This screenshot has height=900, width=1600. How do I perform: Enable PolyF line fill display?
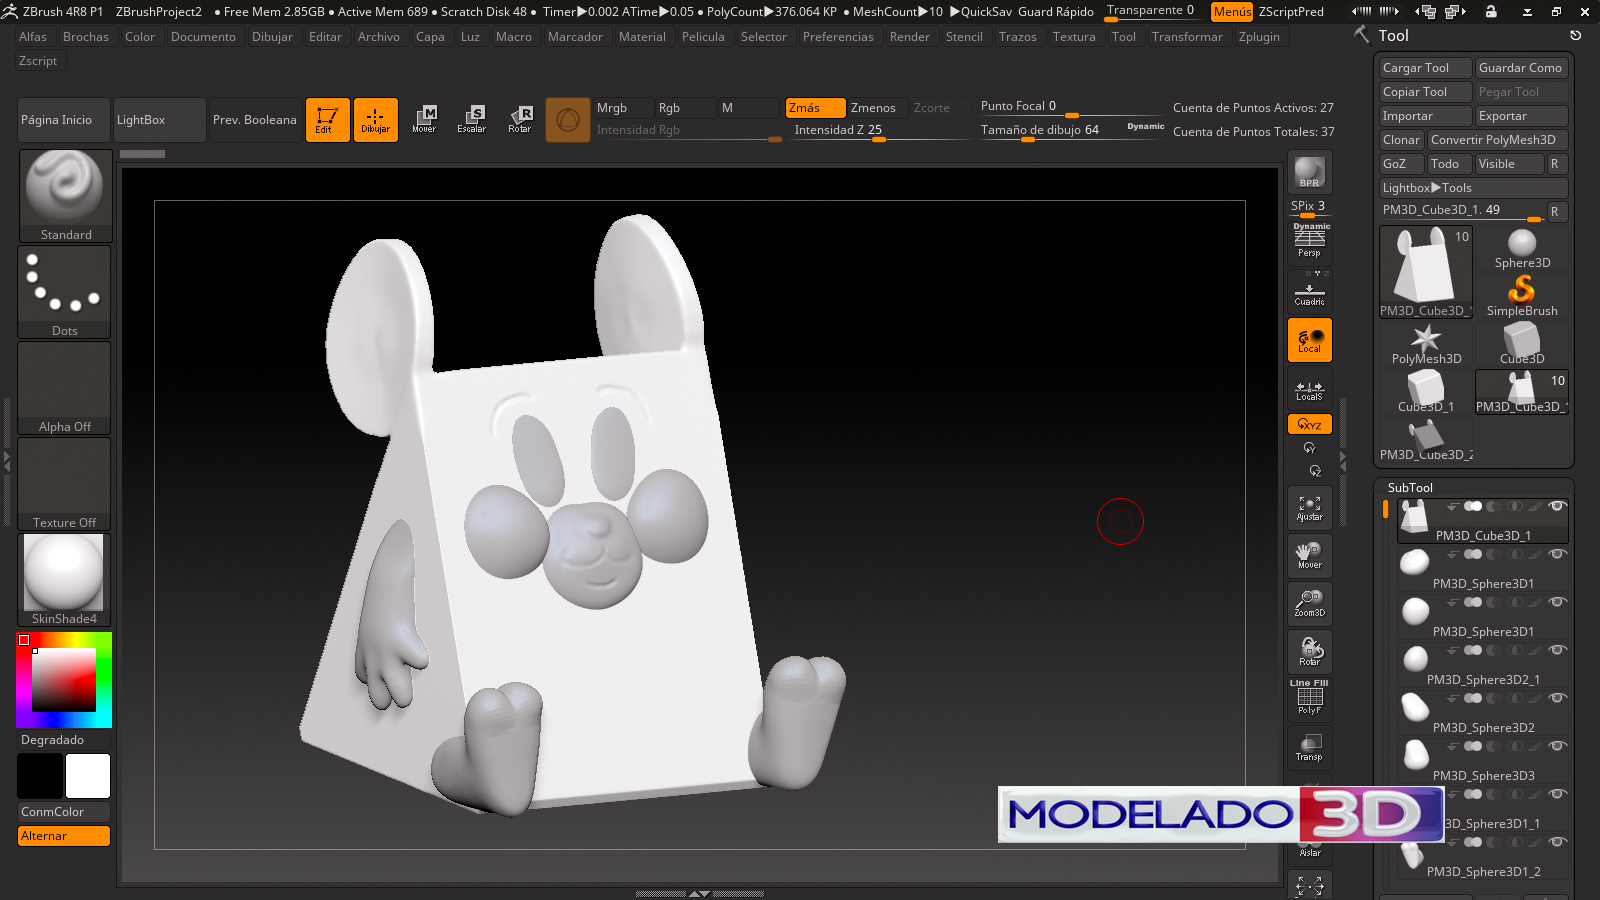click(1309, 699)
